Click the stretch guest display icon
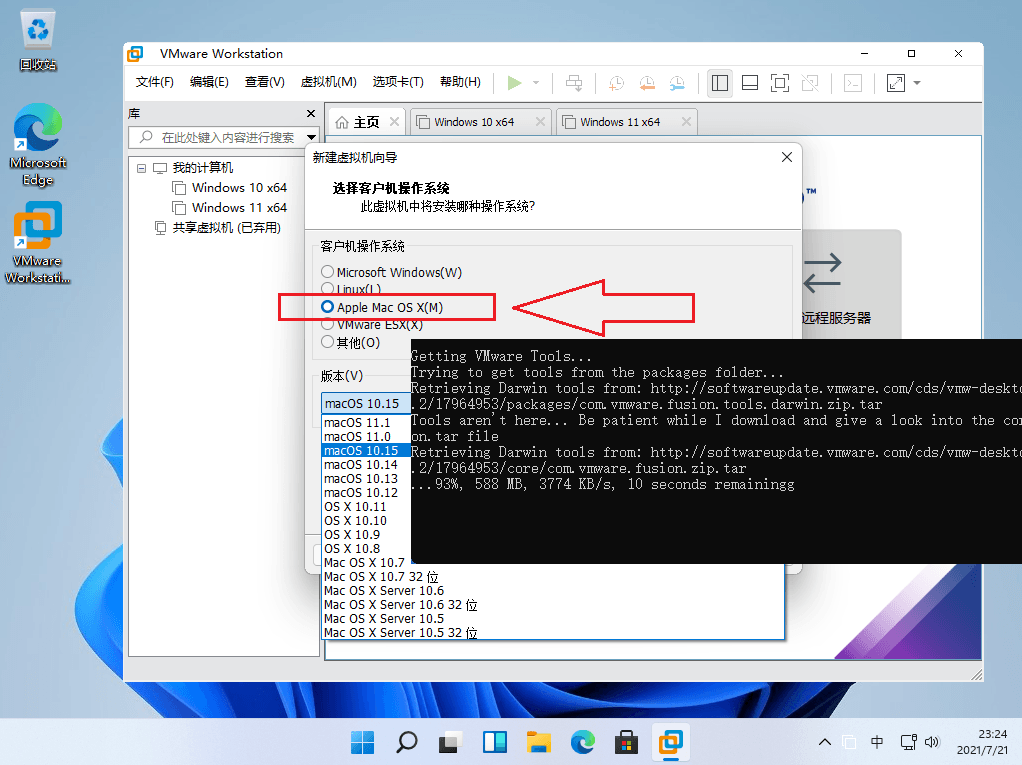1022x765 pixels. tap(896, 83)
